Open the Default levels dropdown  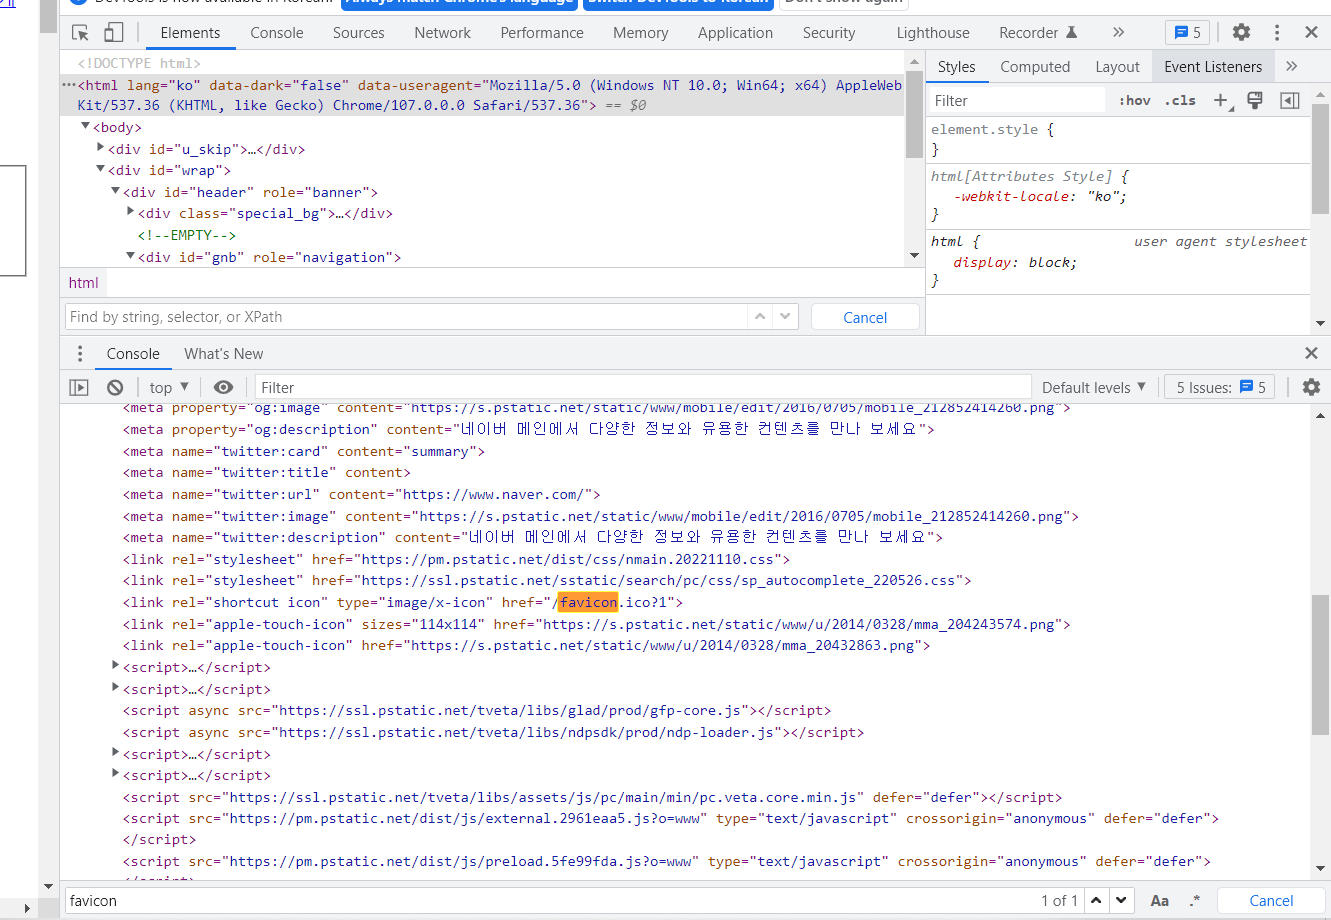[x=1094, y=387]
